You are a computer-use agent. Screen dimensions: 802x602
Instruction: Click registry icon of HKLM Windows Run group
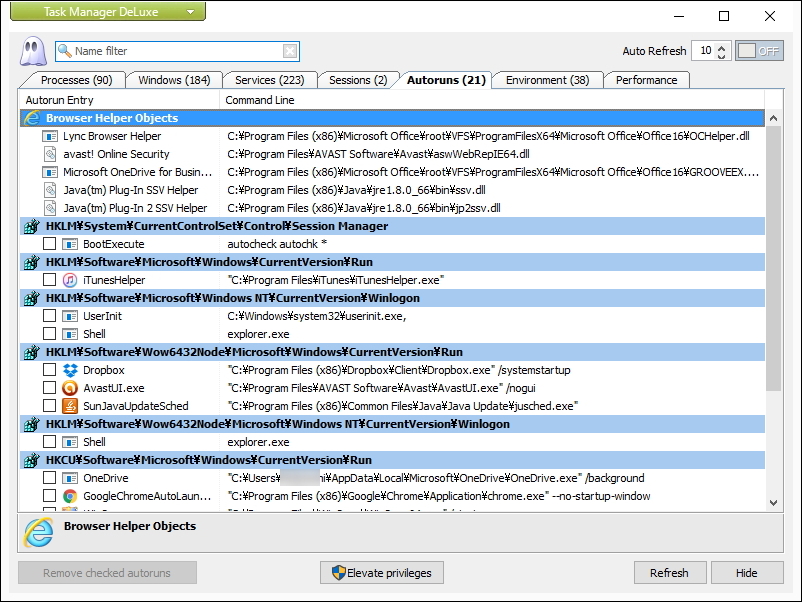[32, 262]
